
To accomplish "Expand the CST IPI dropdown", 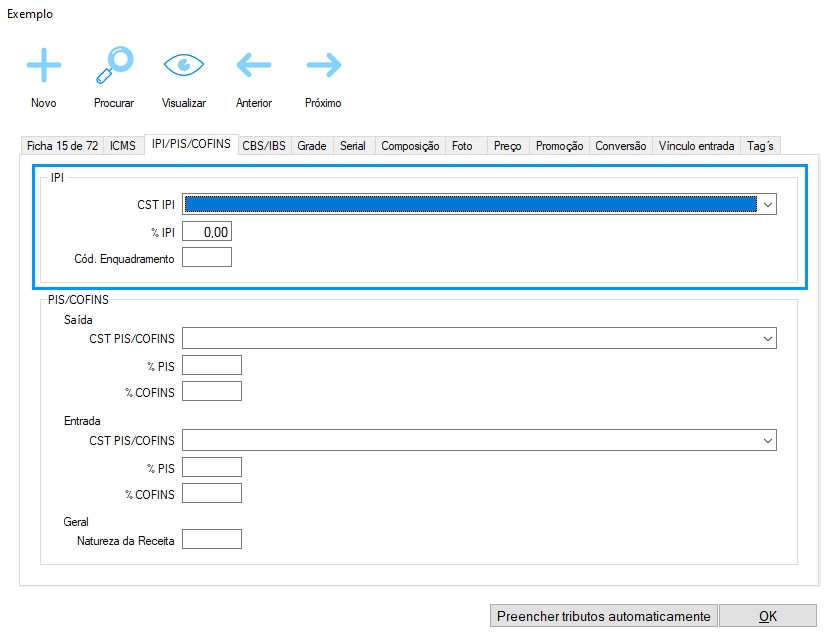I will pos(767,204).
